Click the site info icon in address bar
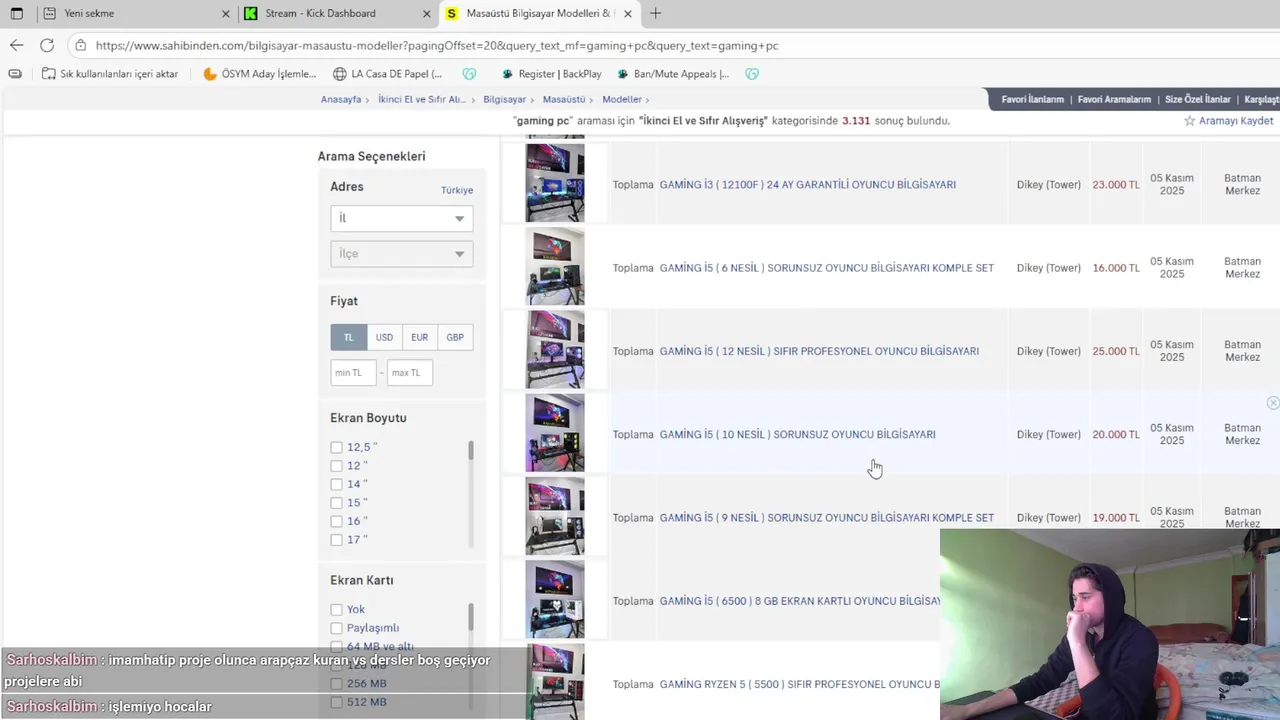The image size is (1280, 720). [x=81, y=45]
